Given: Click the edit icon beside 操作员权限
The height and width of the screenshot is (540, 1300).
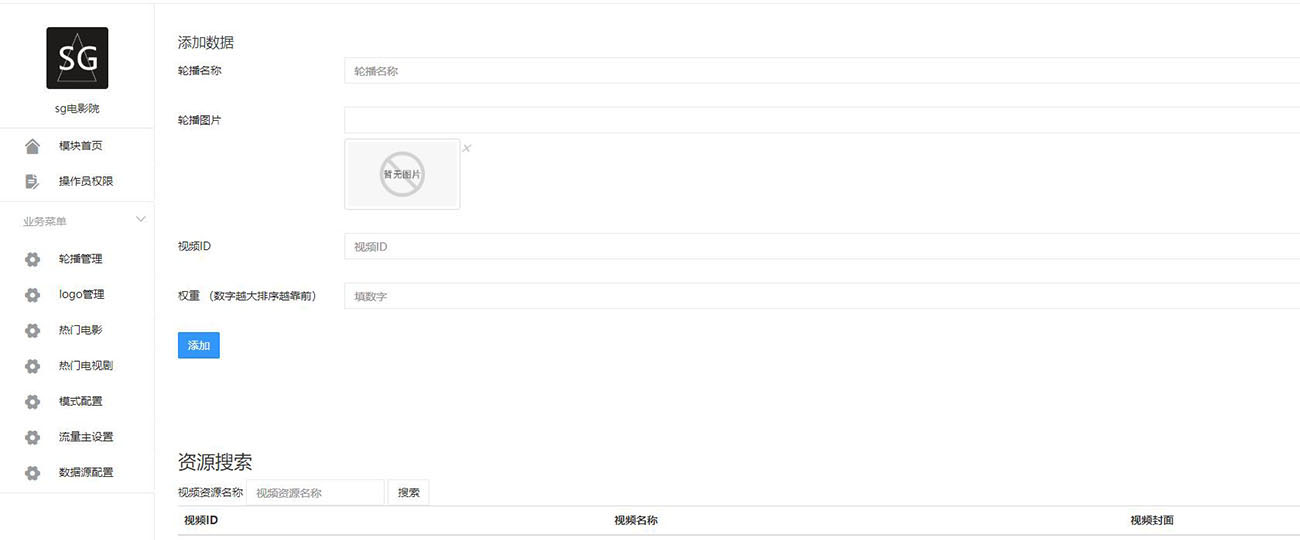Looking at the screenshot, I should point(32,181).
